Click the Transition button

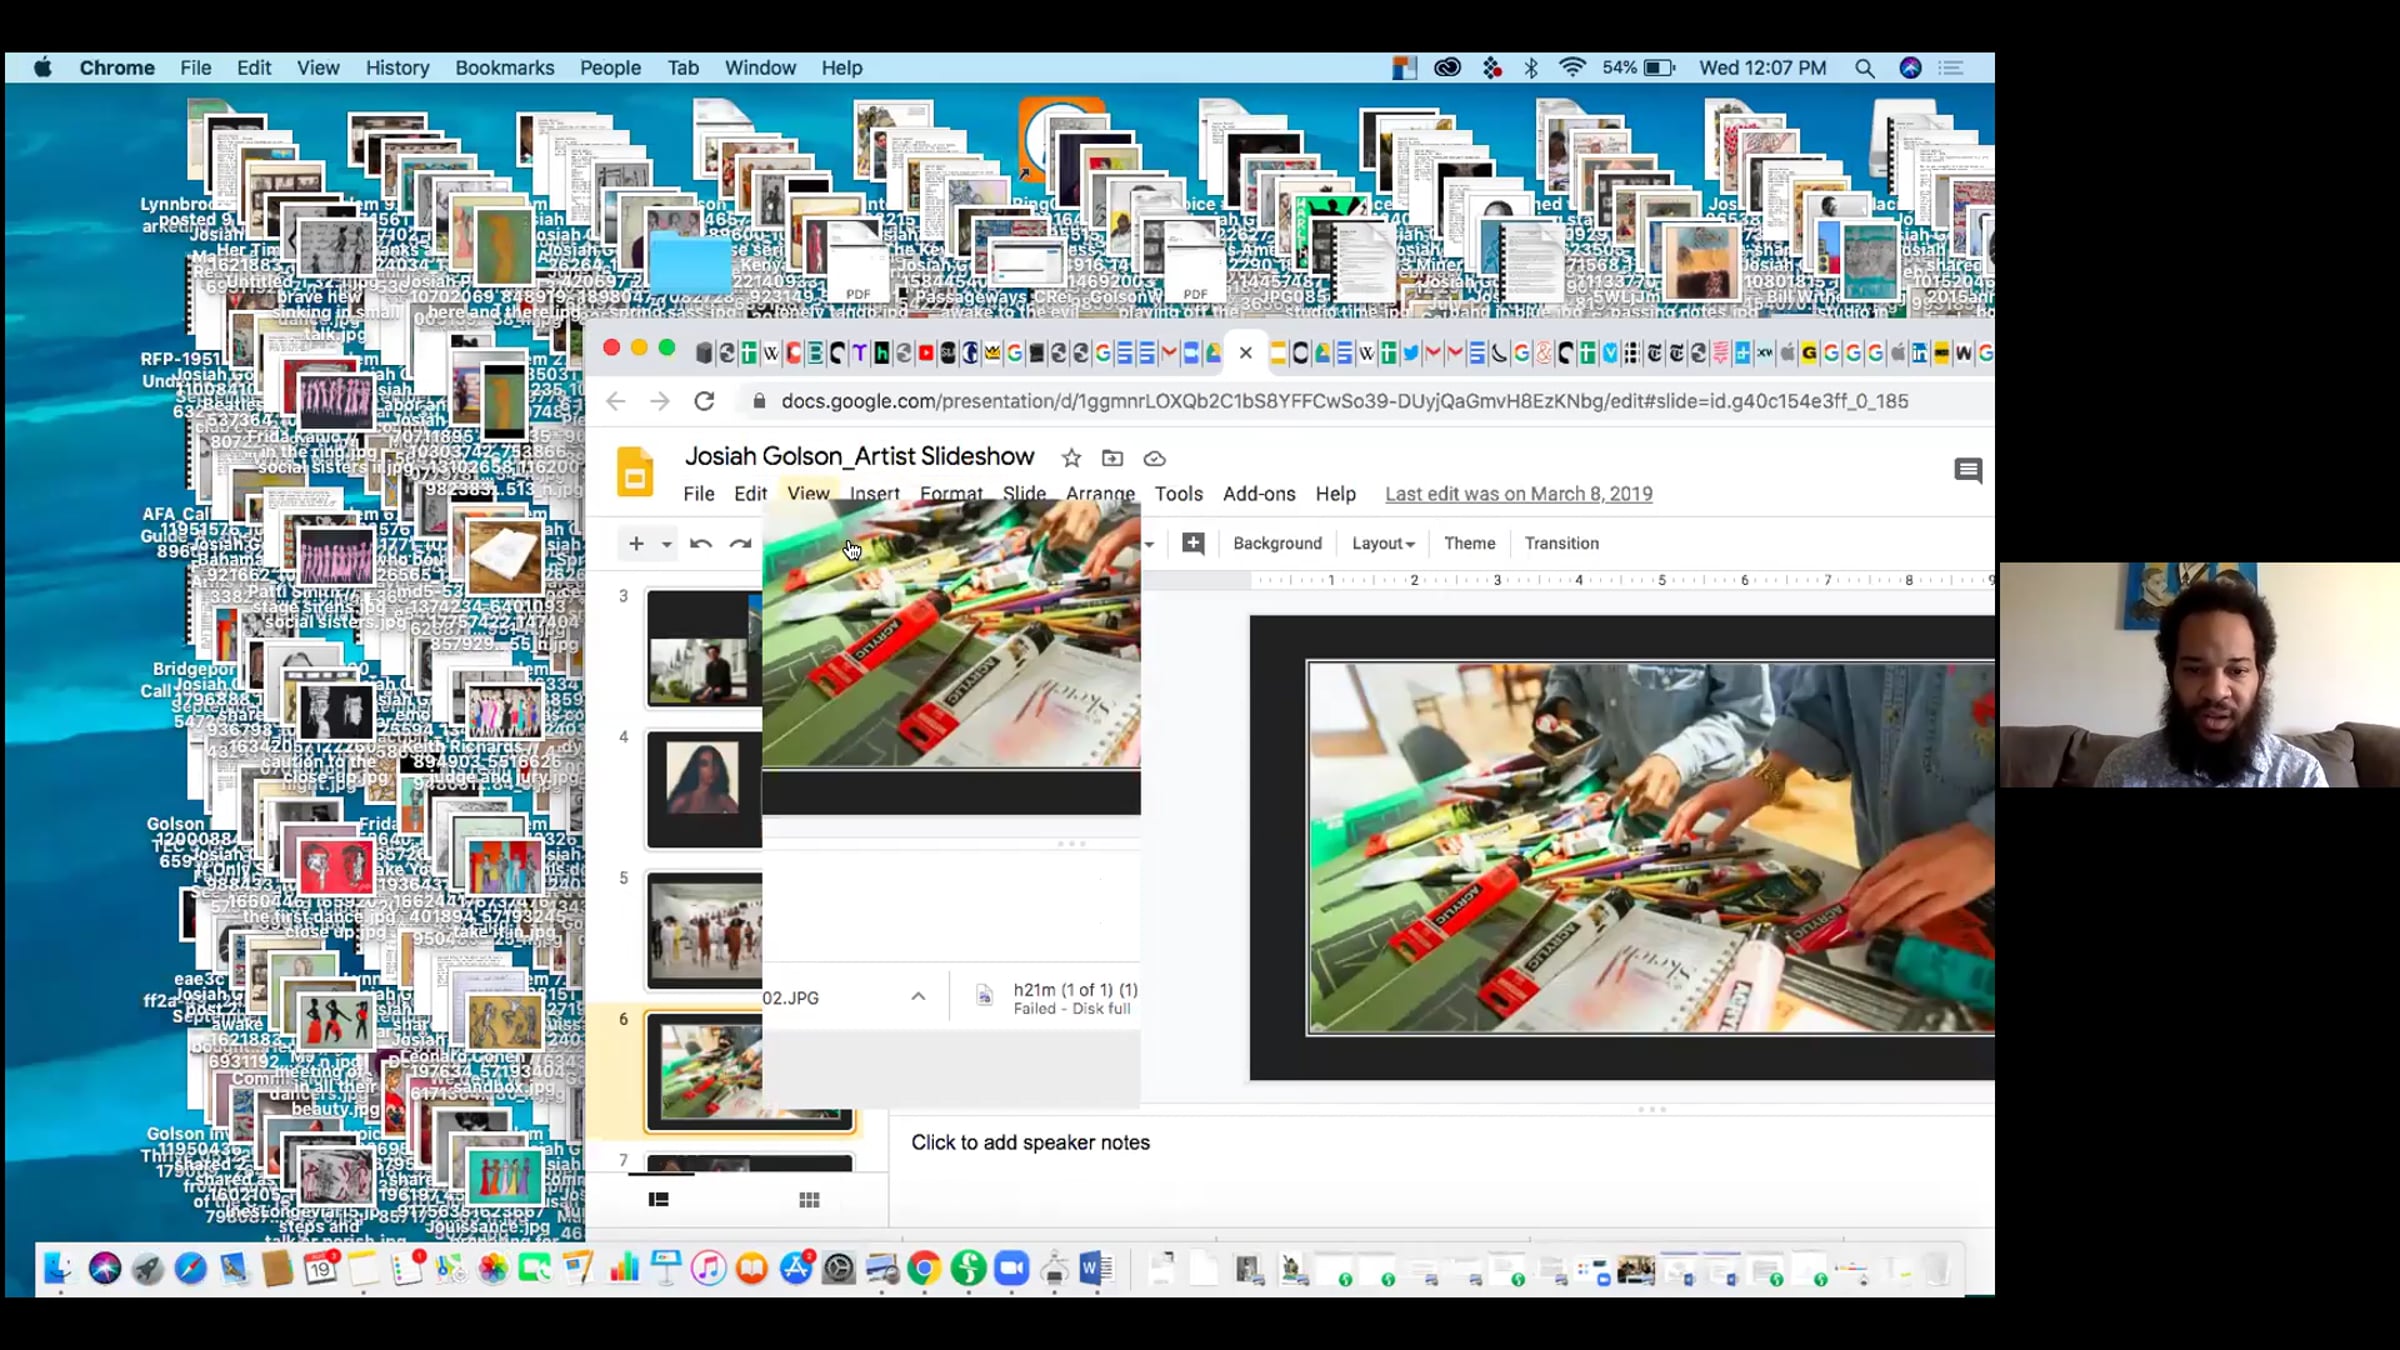[x=1561, y=543]
